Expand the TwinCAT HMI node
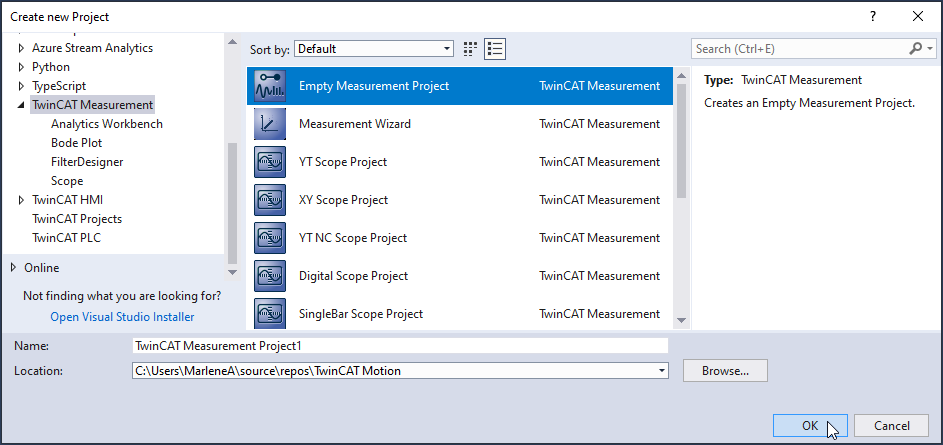Viewport: 943px width, 445px height. [22, 200]
